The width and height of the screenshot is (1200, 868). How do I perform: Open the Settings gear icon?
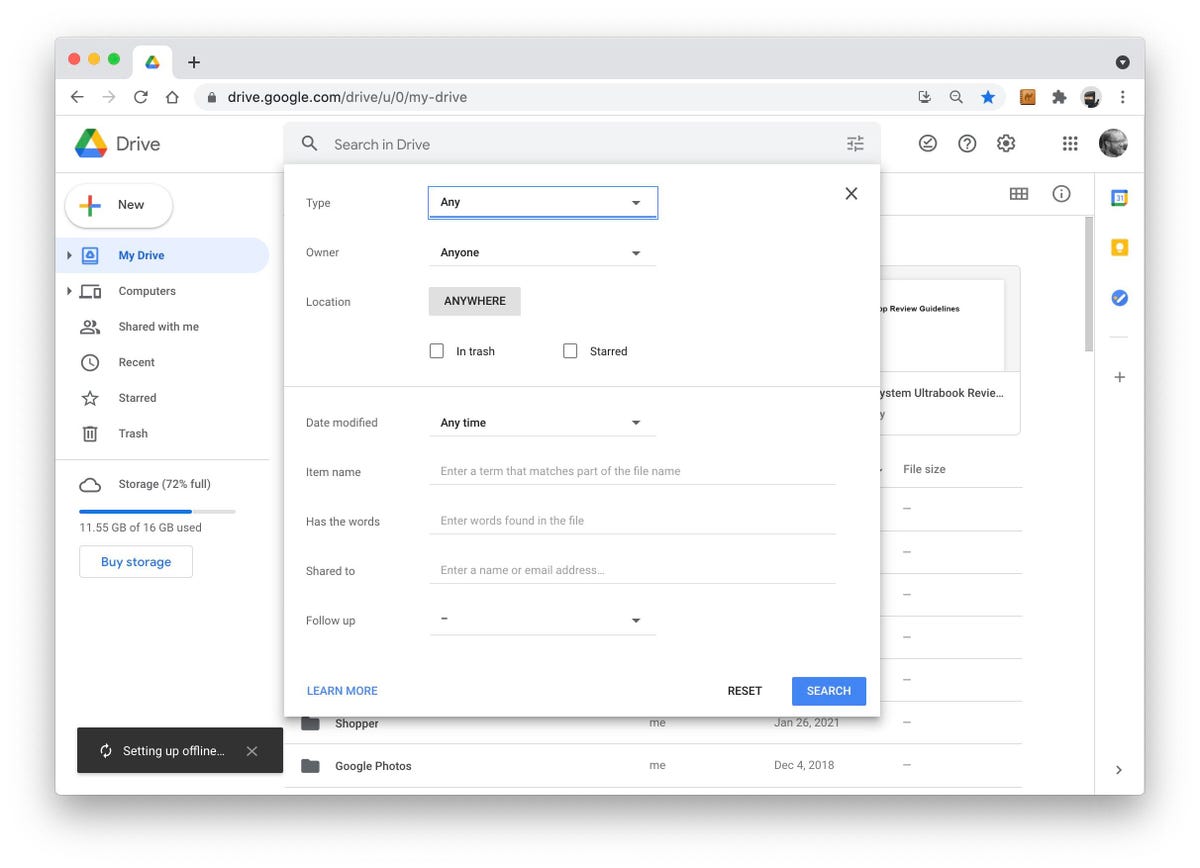click(1006, 144)
